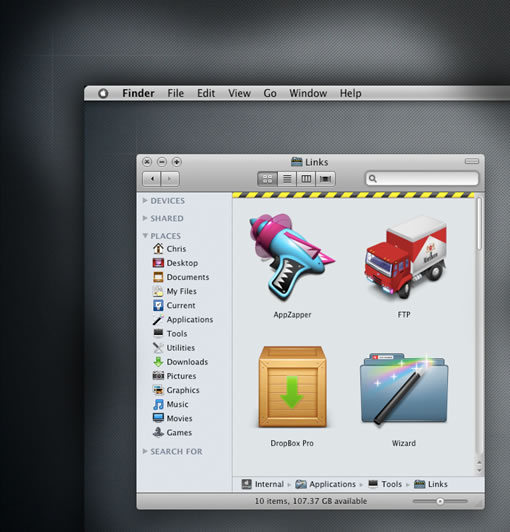Expand the SEARCH FOR section

145,451
